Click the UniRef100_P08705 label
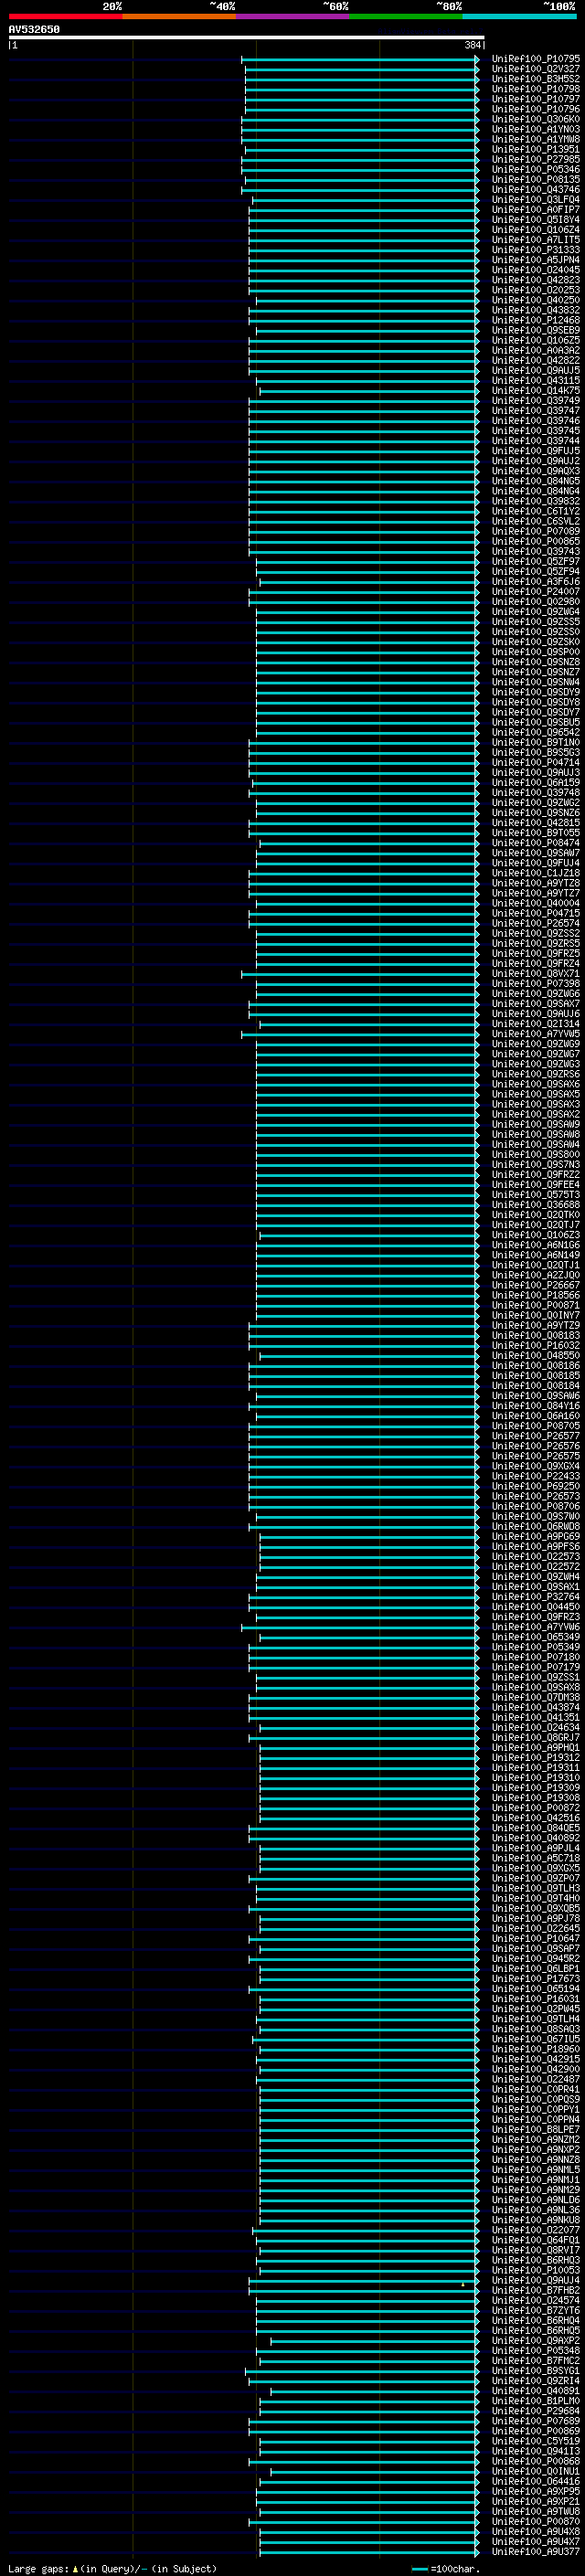 click(x=536, y=1426)
